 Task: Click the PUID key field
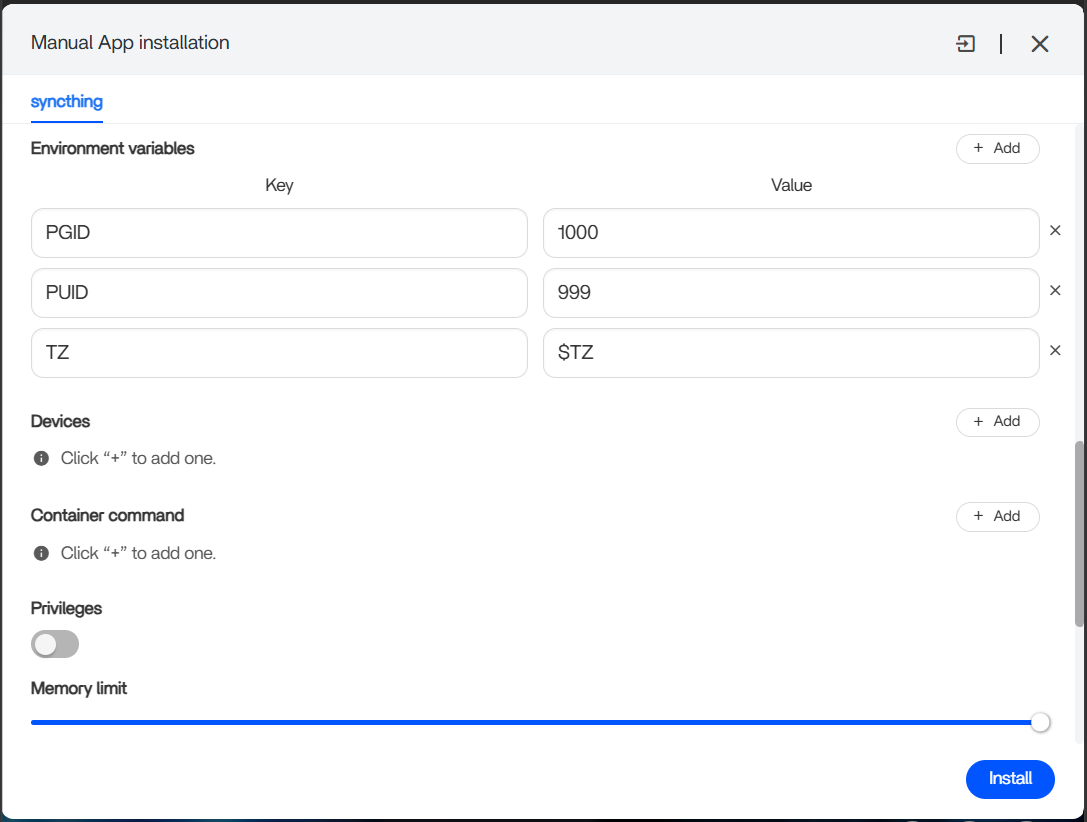click(x=279, y=293)
